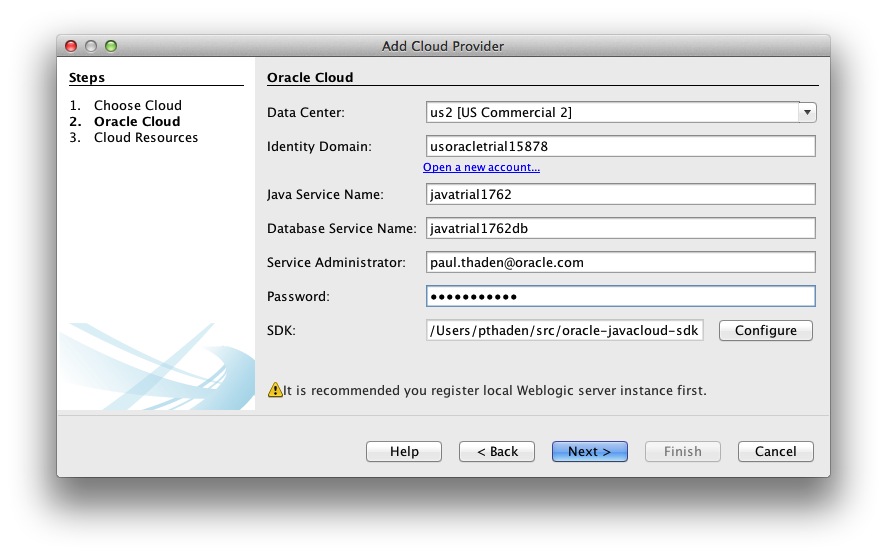Select the 'Cloud Resources' step text
This screenshot has width=887, height=556.
click(146, 137)
